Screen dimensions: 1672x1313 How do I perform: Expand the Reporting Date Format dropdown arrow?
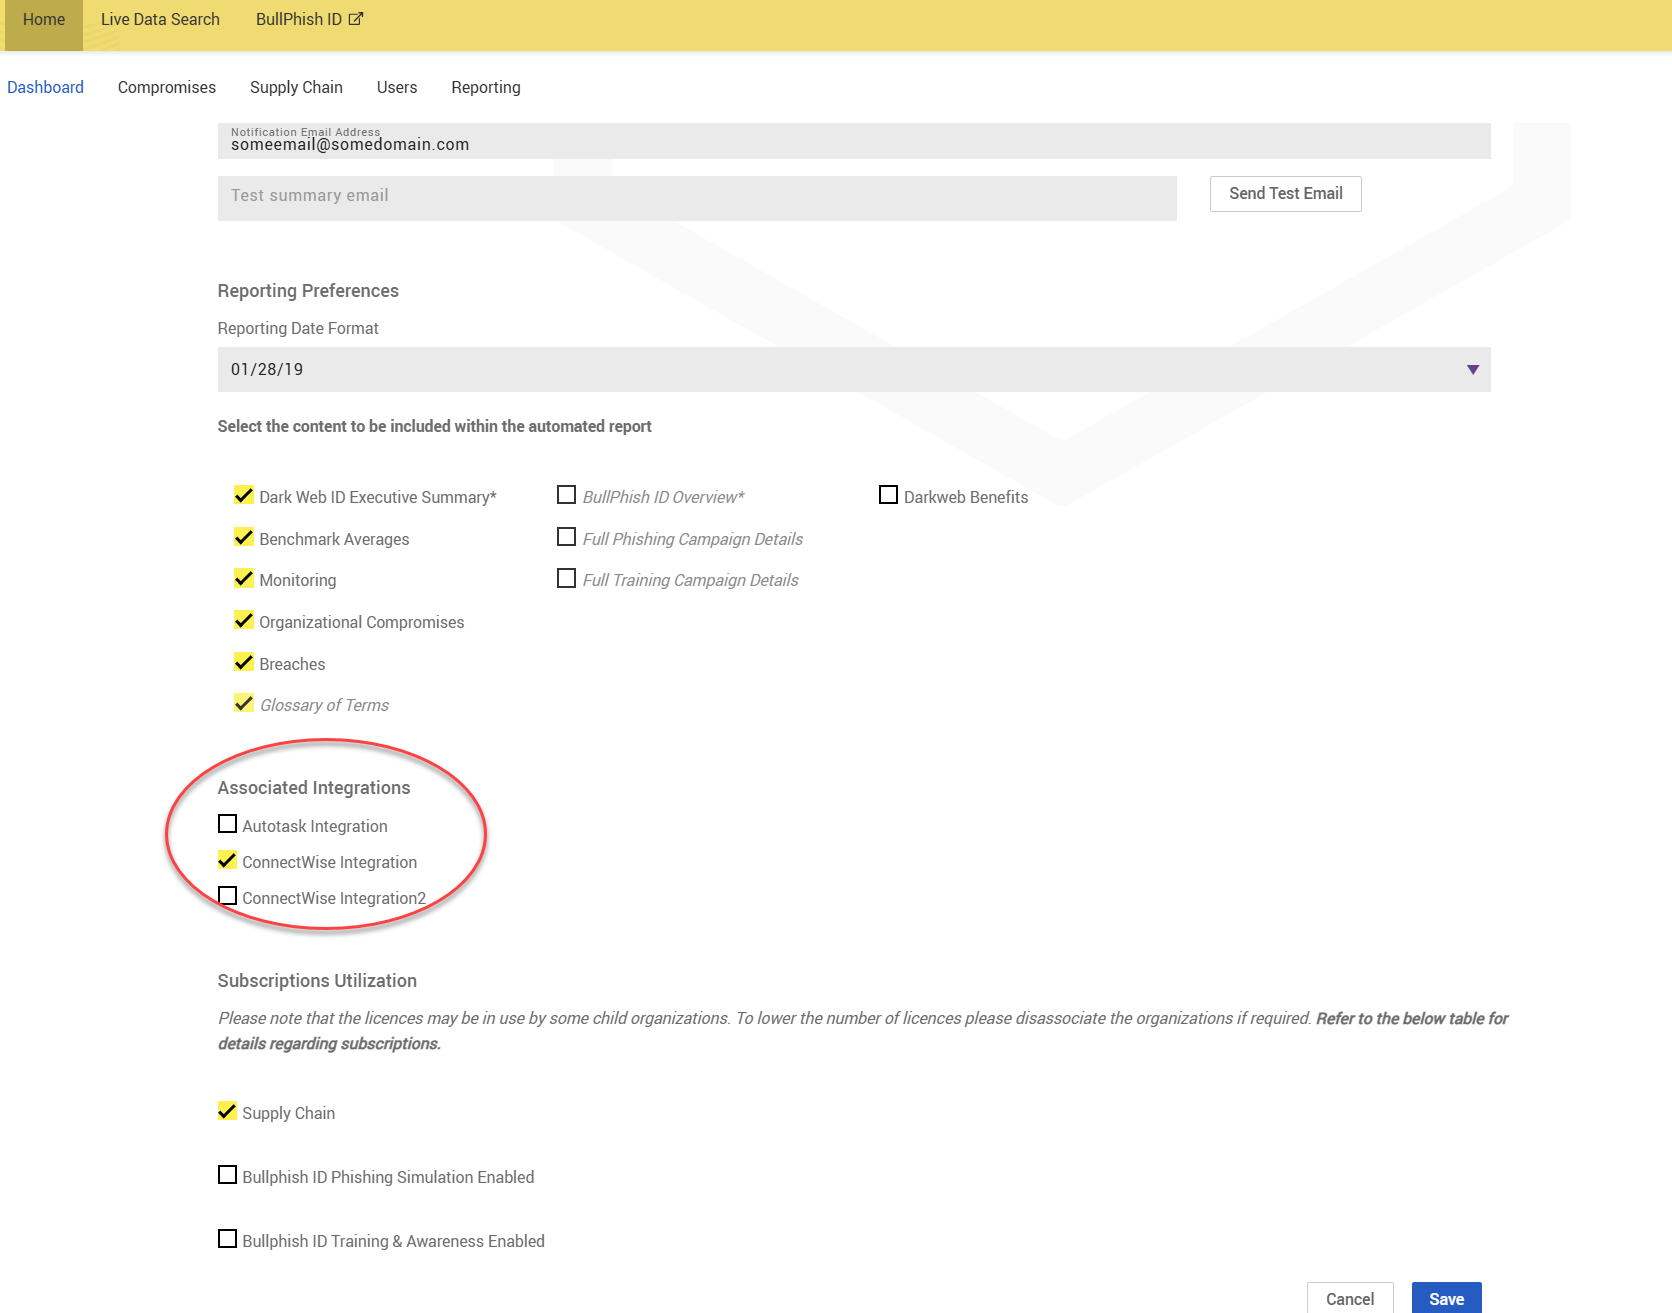(1472, 370)
